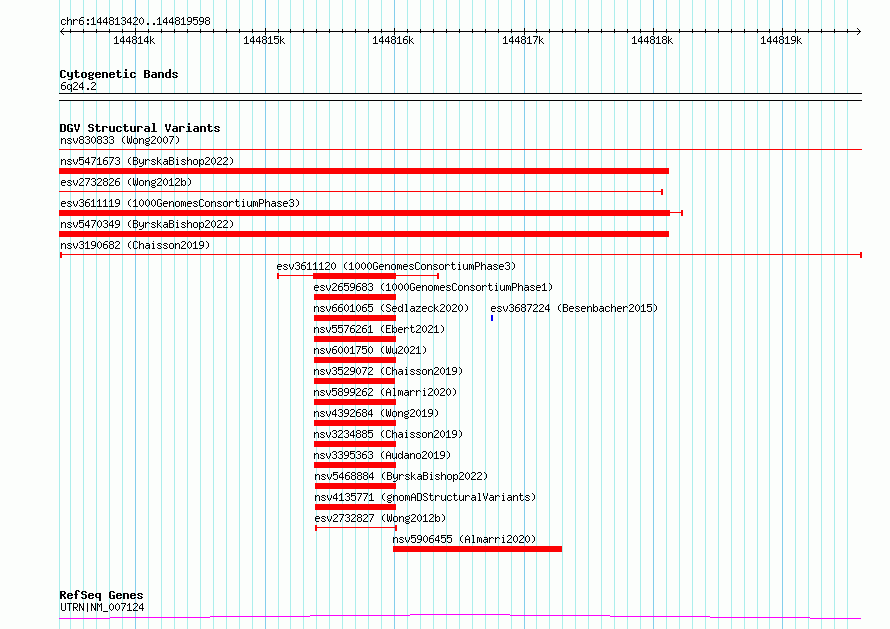This screenshot has width=890, height=629.
Task: Select the nsv5471673 (ByrskaBishop2022) variant label
Action: click(147, 161)
